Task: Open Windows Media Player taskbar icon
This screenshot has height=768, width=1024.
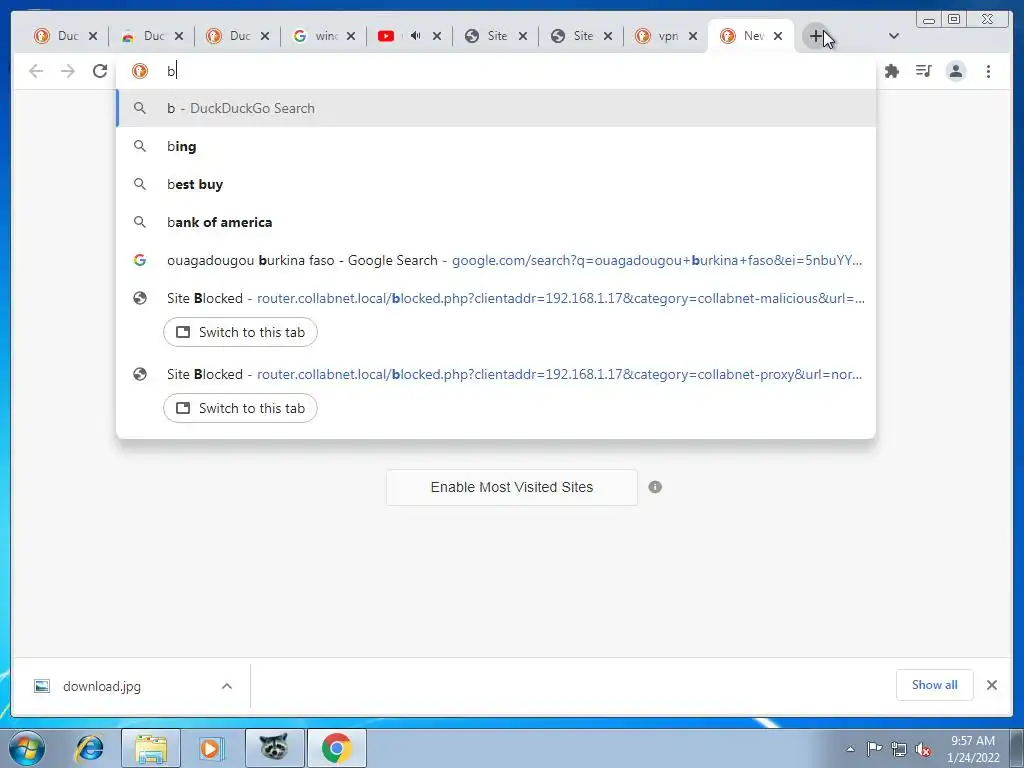Action: click(x=211, y=748)
